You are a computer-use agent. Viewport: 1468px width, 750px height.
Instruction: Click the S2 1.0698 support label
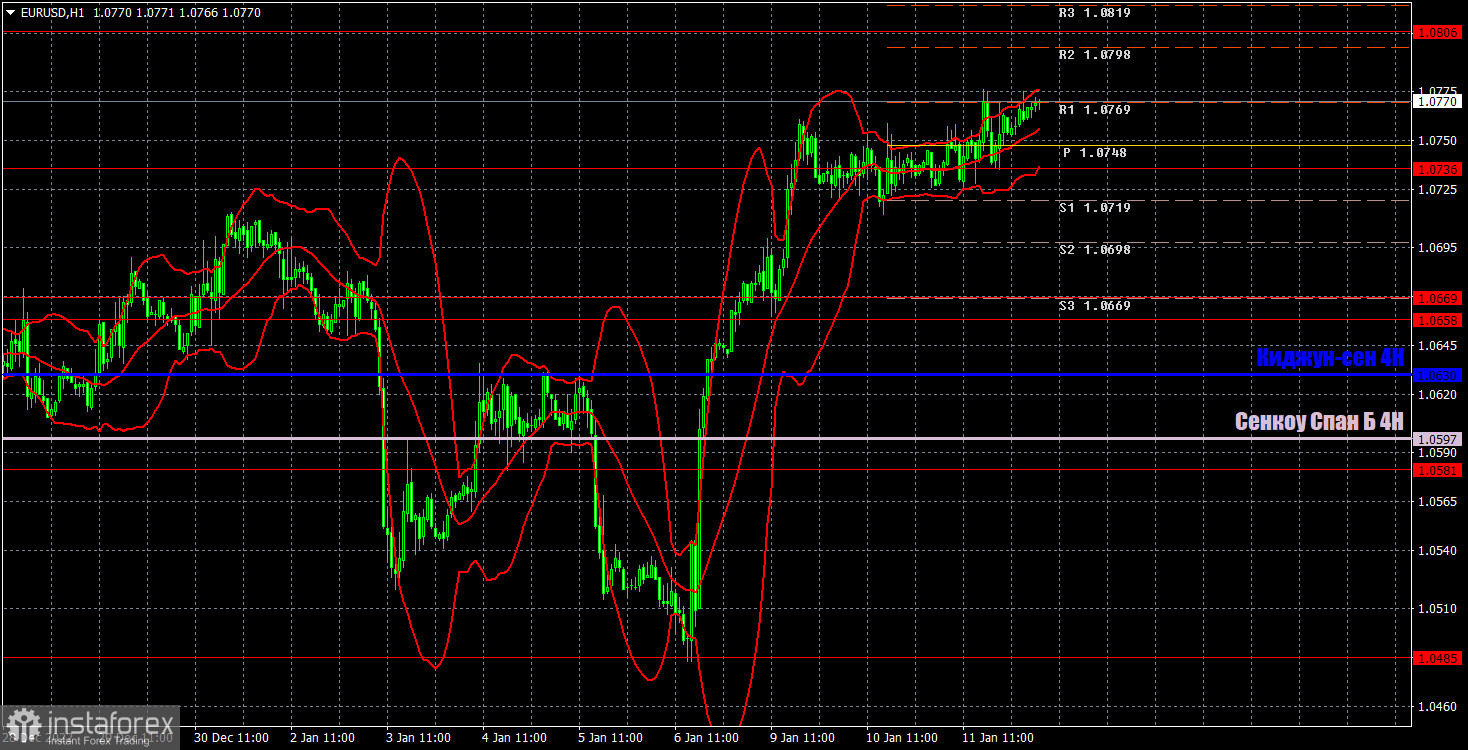(1096, 250)
